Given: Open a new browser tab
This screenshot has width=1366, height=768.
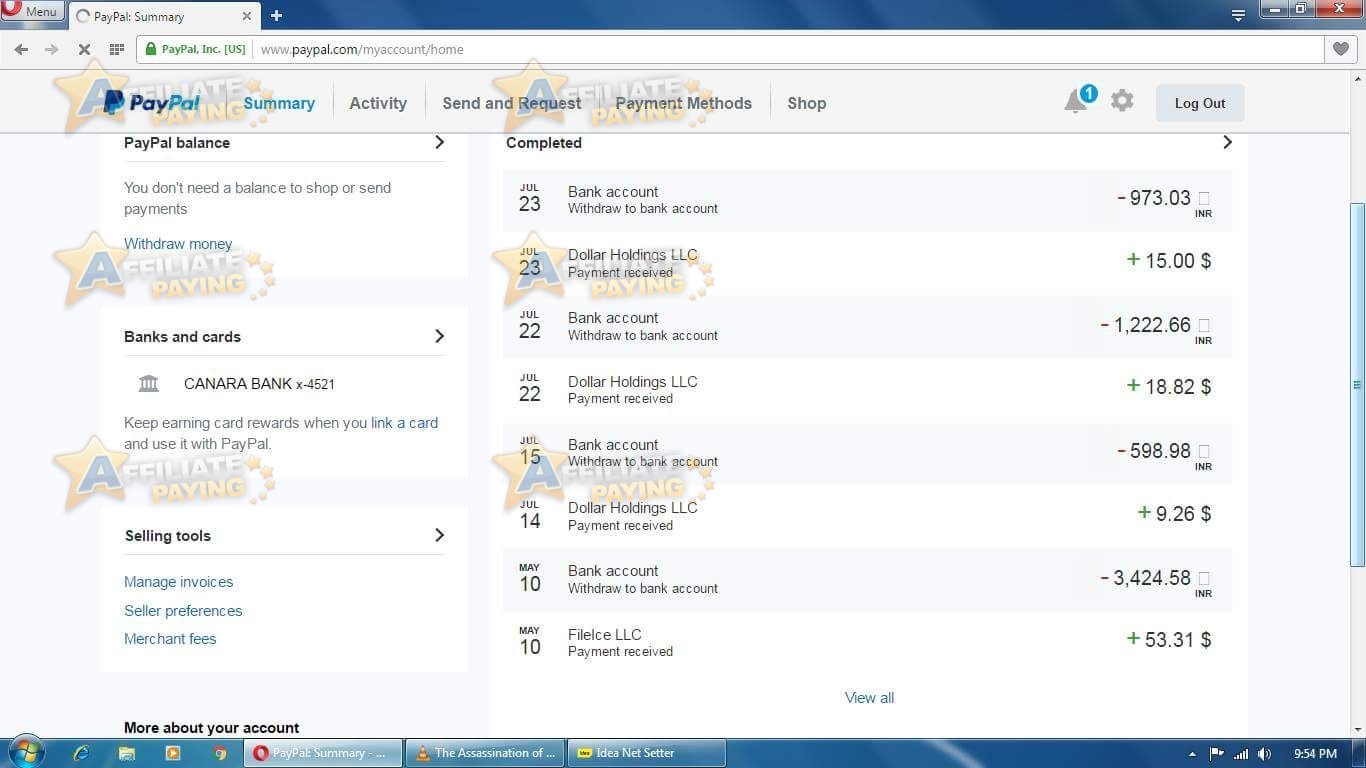Looking at the screenshot, I should tap(276, 15).
